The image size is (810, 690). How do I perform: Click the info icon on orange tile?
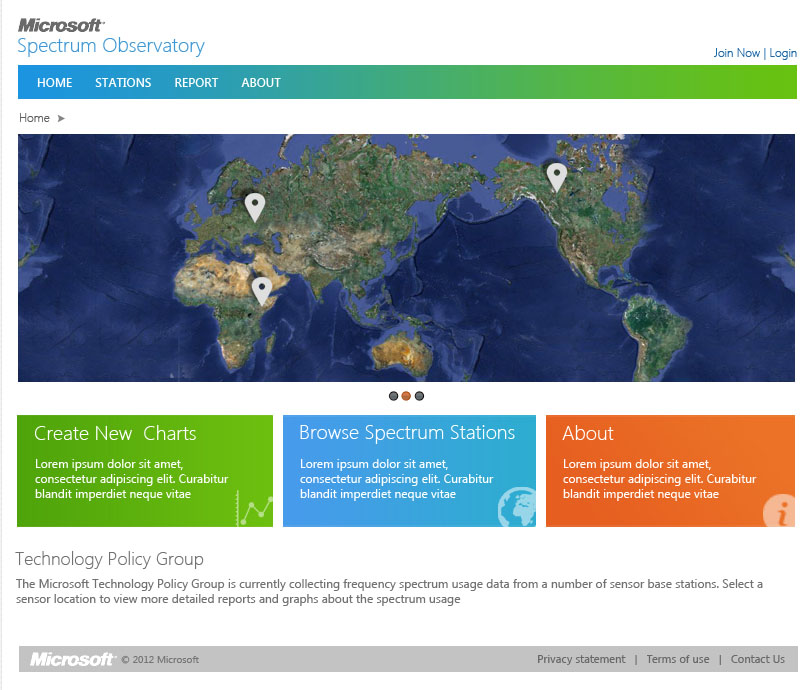click(x=779, y=512)
